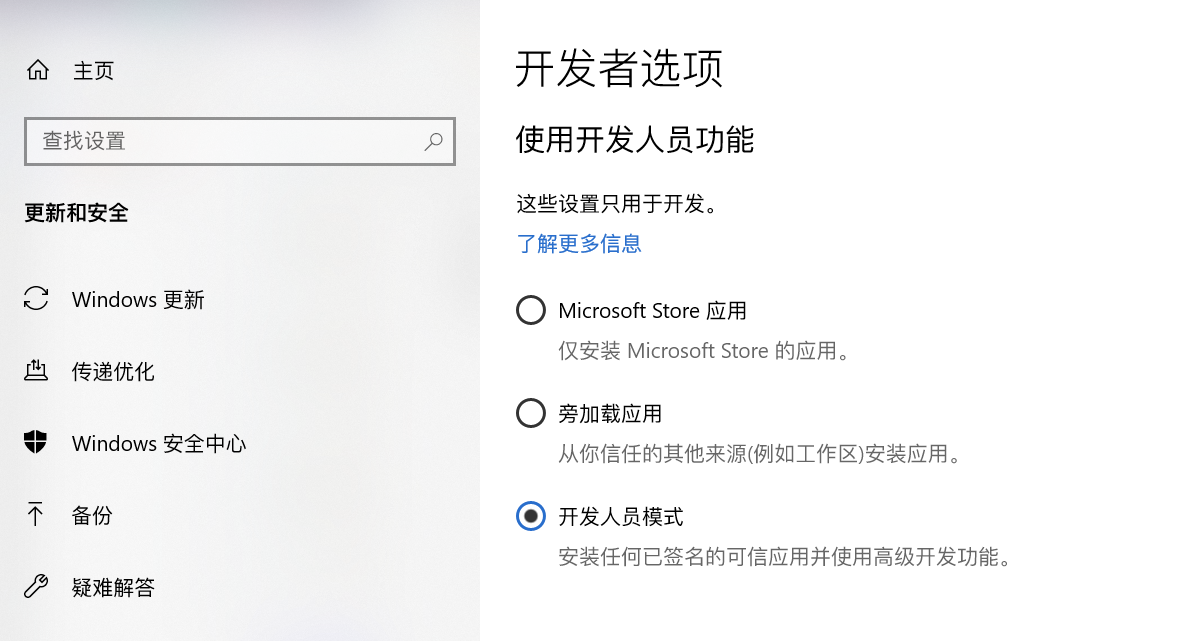The image size is (1180, 641).
Task: Open the 了解更多信息 link
Action: coord(579,243)
